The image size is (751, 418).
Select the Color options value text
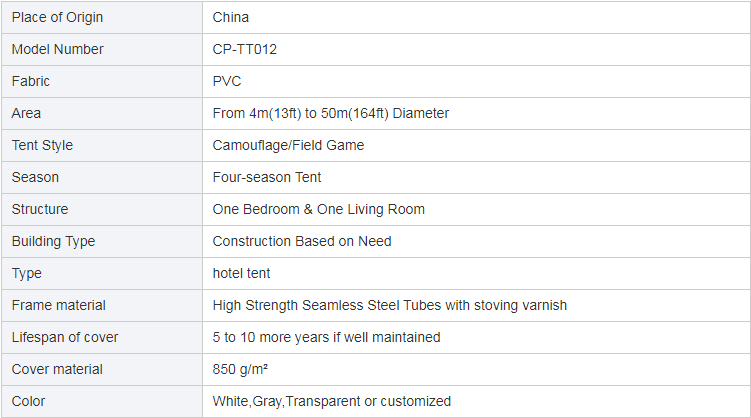pyautogui.click(x=331, y=401)
